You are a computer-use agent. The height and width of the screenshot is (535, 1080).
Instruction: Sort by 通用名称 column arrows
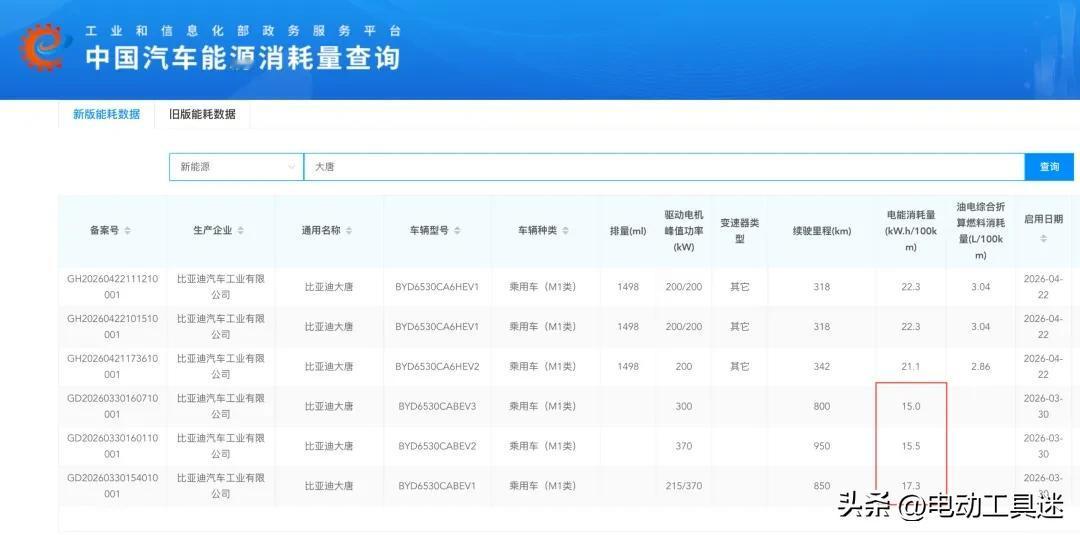pyautogui.click(x=349, y=231)
